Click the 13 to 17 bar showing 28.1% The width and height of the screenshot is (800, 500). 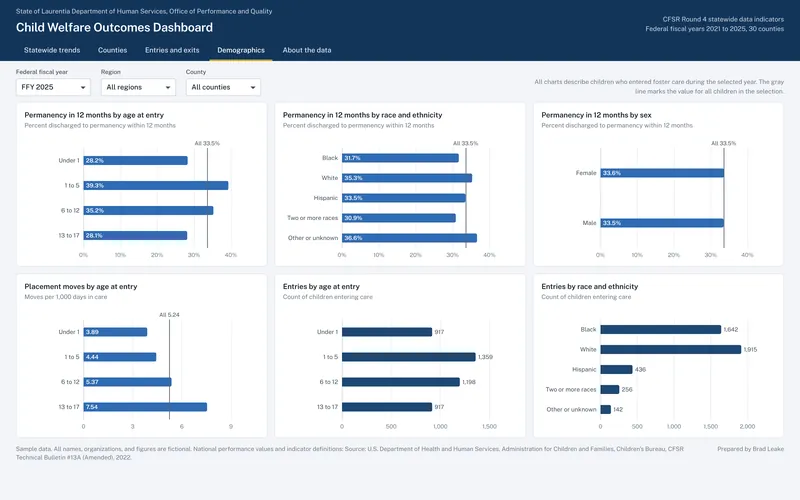135,235
